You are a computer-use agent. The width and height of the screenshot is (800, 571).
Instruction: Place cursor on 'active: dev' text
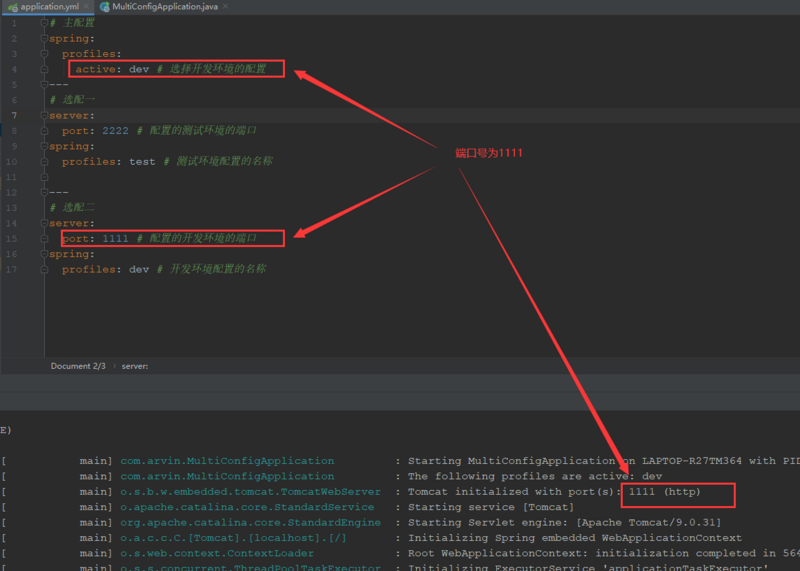point(112,69)
